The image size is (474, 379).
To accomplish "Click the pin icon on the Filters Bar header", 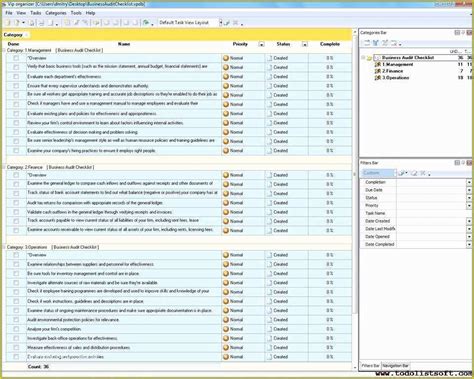I will 463,163.
